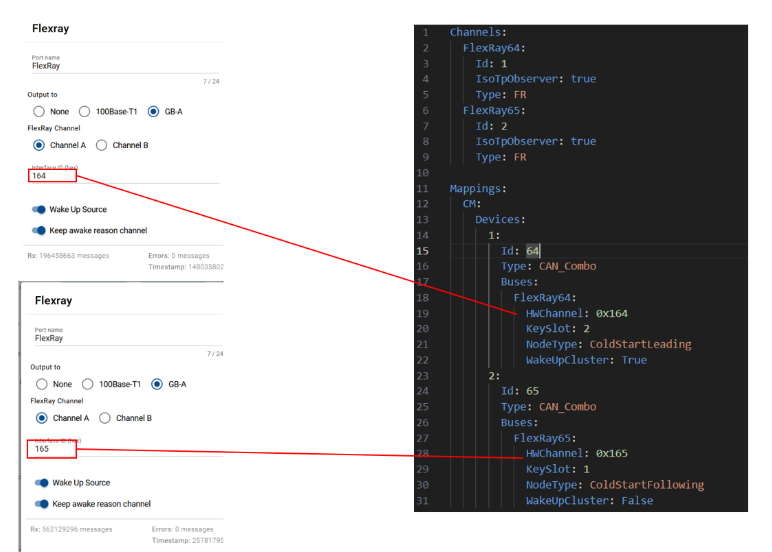
Task: Toggle Wake Up Source in lower panel
Action: tap(42, 482)
